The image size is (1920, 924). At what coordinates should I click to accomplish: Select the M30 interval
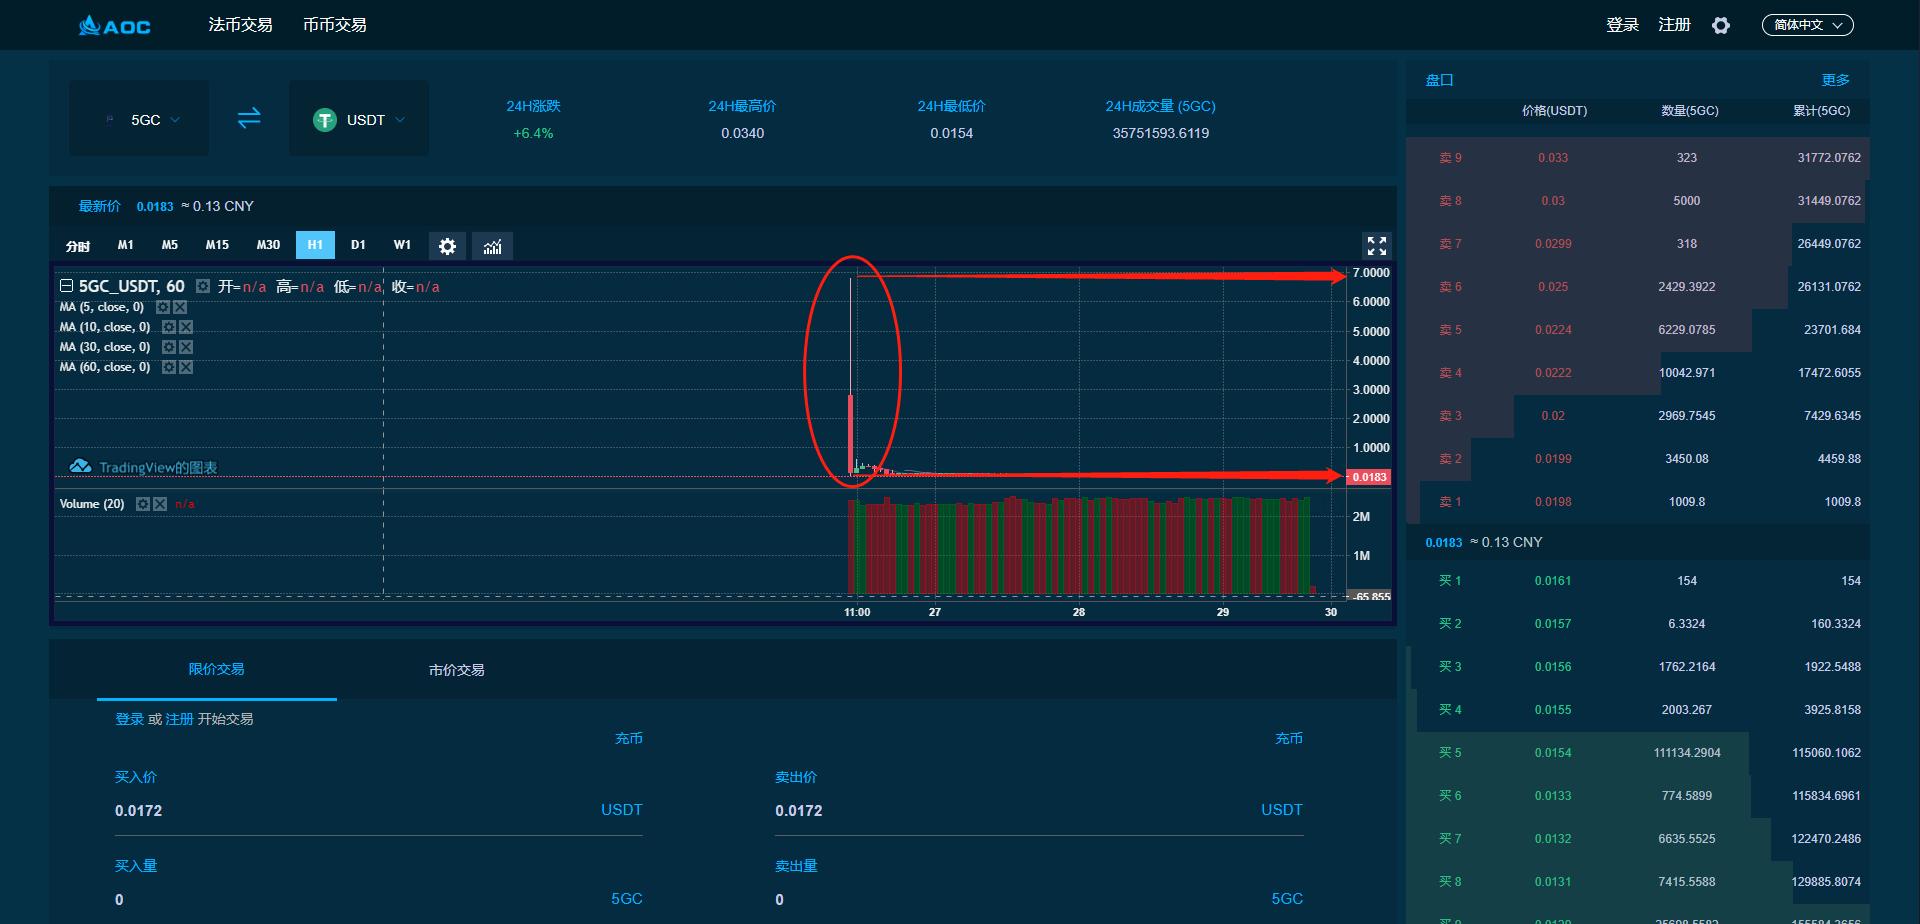(x=268, y=245)
